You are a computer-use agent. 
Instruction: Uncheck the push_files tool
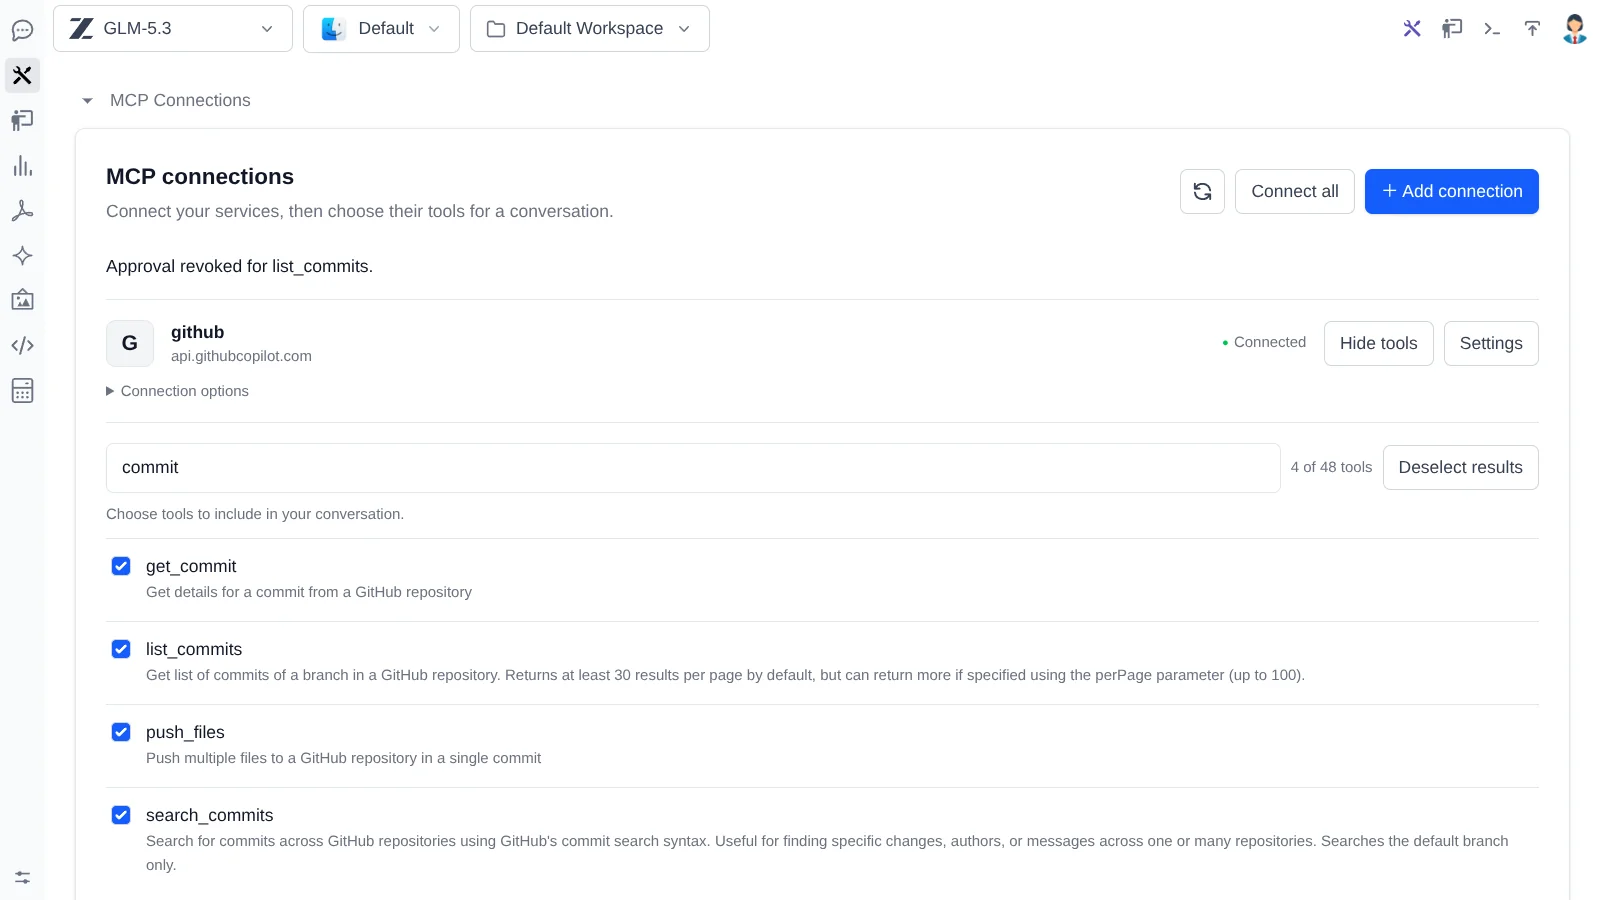[121, 732]
